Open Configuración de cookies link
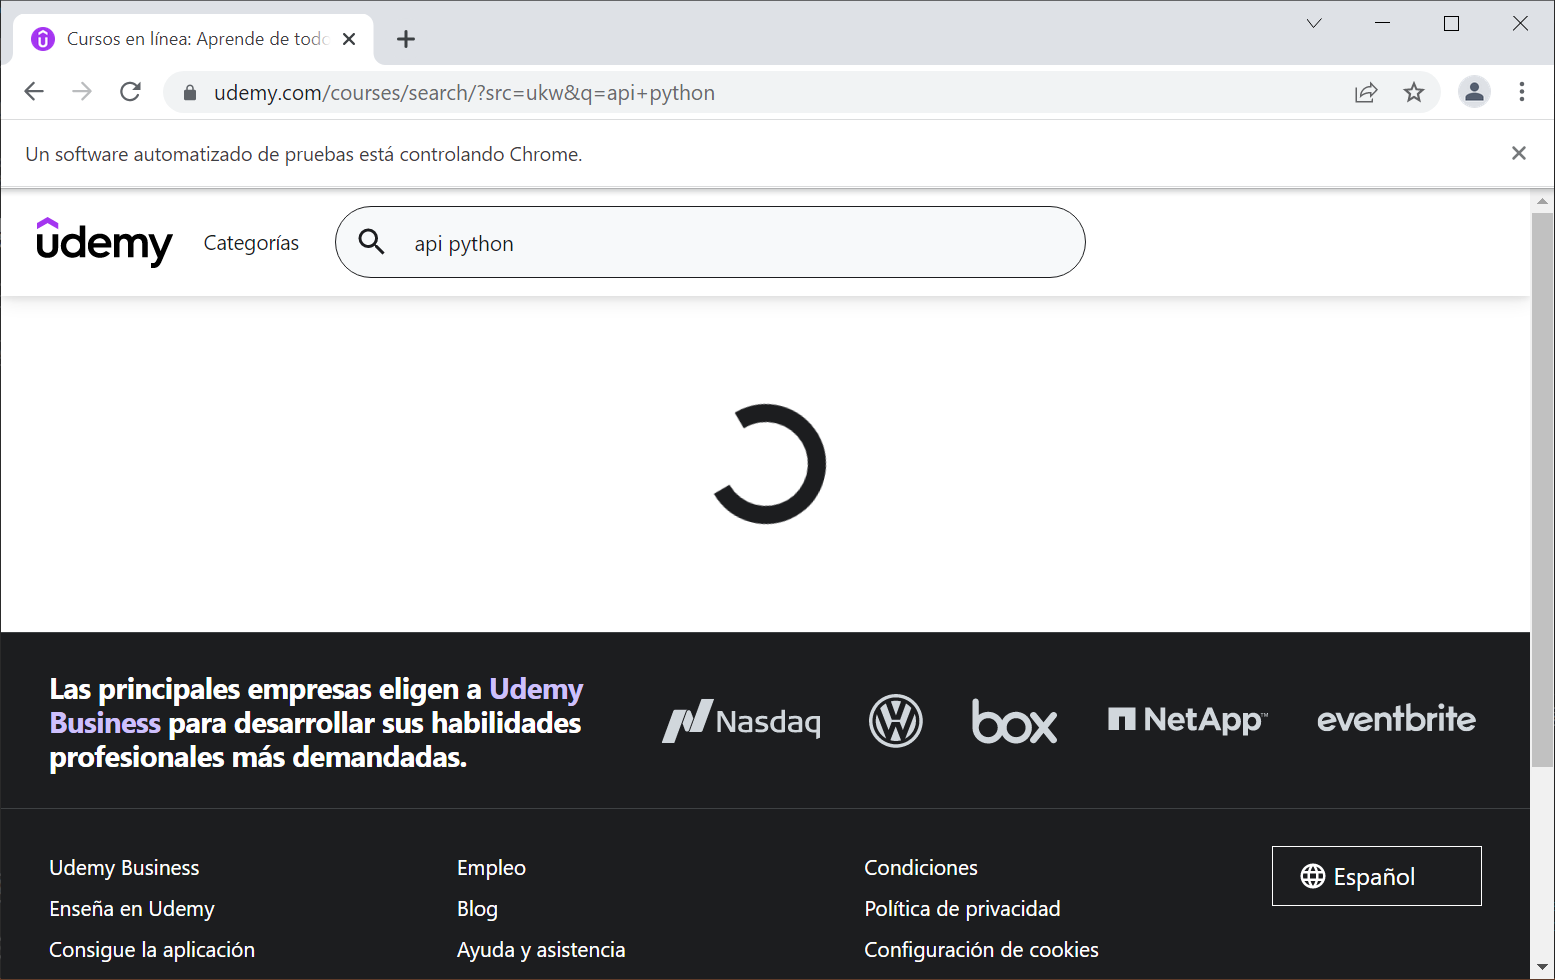The width and height of the screenshot is (1555, 980). point(981,950)
